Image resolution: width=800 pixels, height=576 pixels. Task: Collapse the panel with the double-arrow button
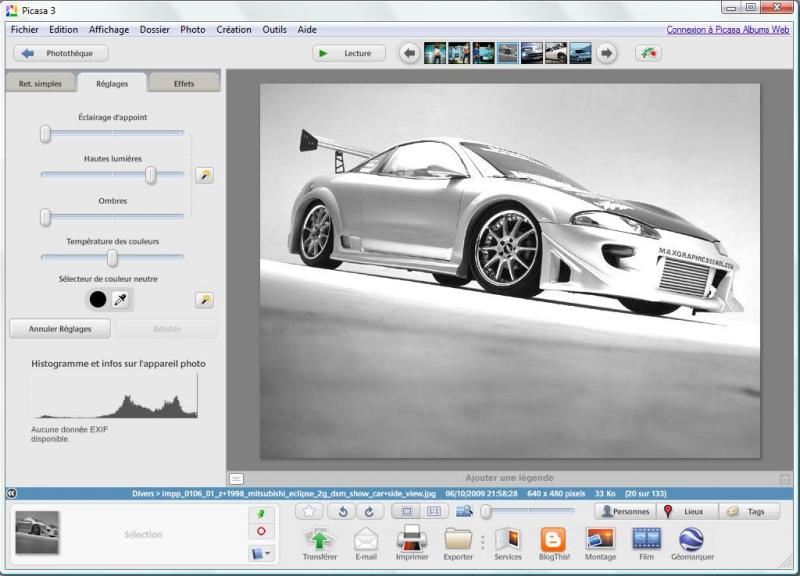(11, 493)
